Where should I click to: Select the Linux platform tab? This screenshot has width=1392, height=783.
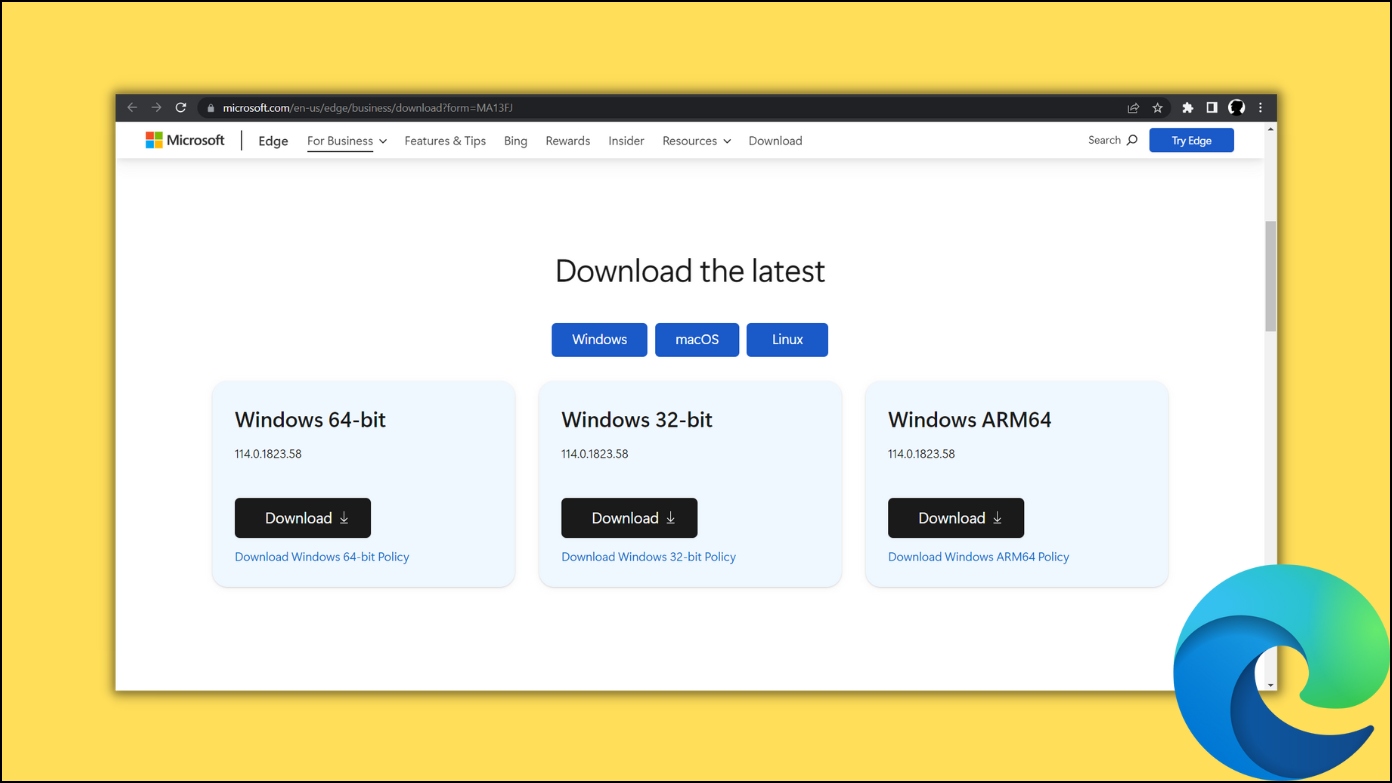787,339
